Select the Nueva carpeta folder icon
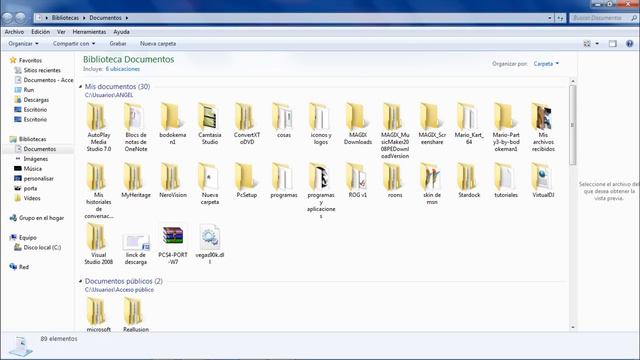The width and height of the screenshot is (640, 360). pyautogui.click(x=209, y=176)
